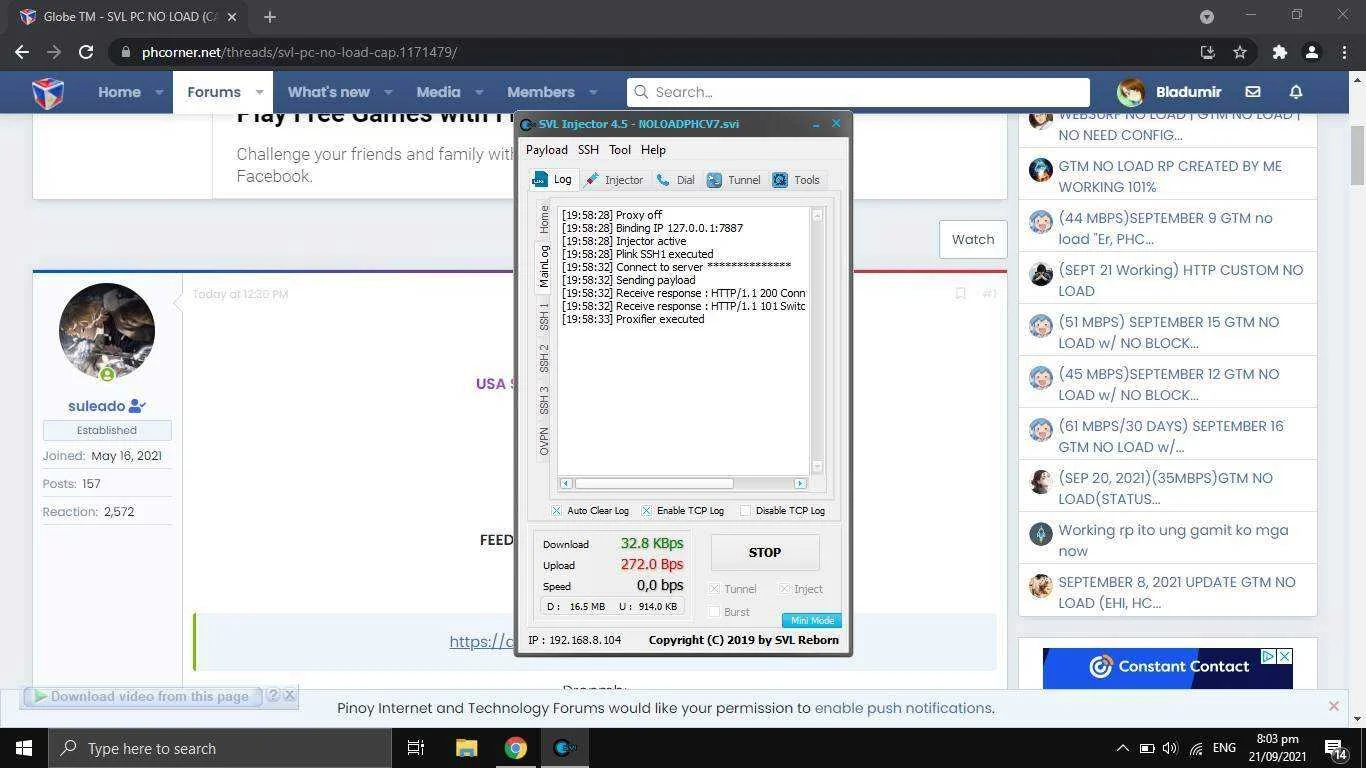Image resolution: width=1366 pixels, height=768 pixels.
Task: Click Bladumir's avatar in the navbar
Action: [x=1131, y=92]
